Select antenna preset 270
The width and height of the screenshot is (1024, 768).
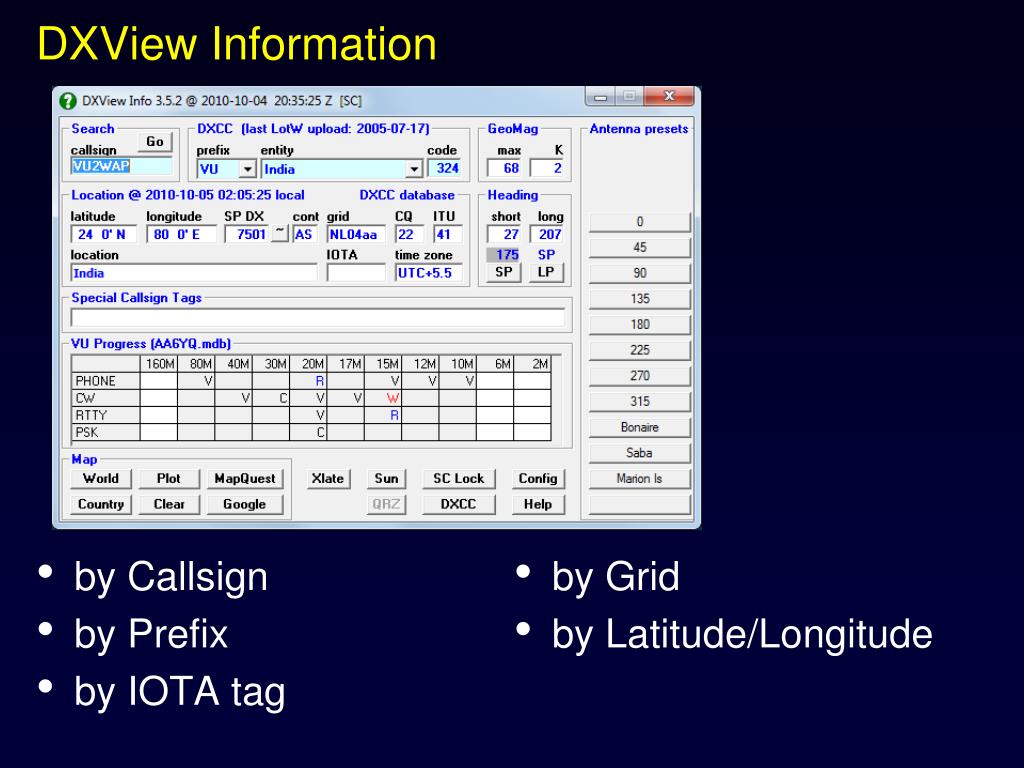(x=639, y=376)
